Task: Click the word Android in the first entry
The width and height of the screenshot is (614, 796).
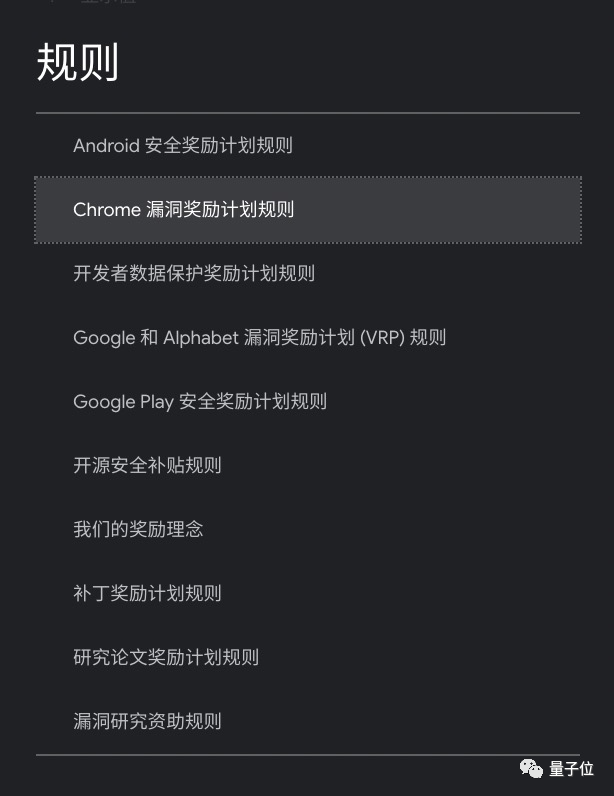Action: pos(106,146)
